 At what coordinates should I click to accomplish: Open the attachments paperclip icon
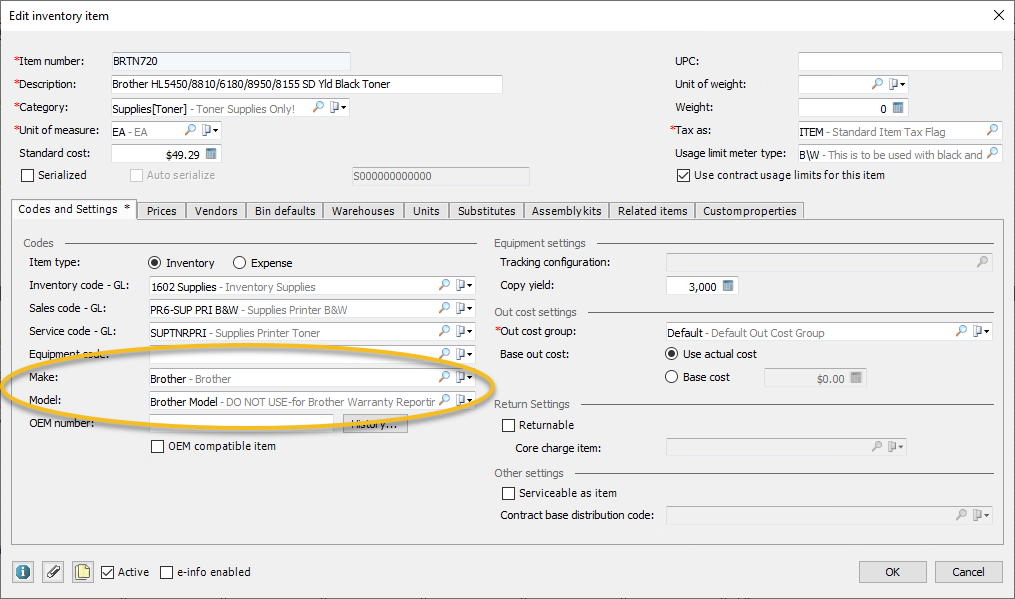[53, 572]
